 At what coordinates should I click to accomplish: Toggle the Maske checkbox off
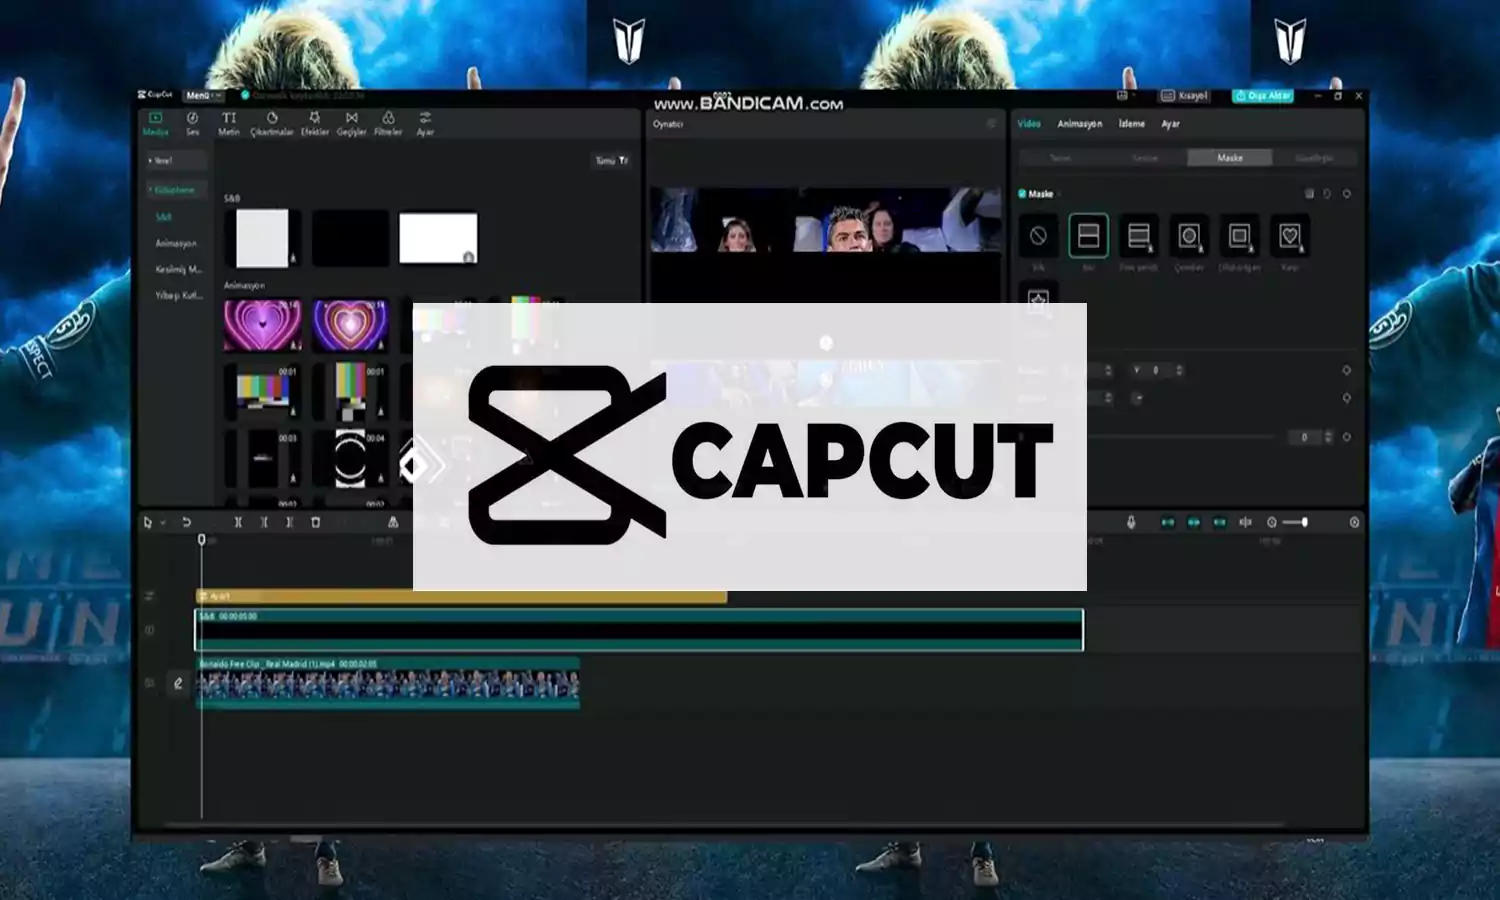(x=1023, y=193)
